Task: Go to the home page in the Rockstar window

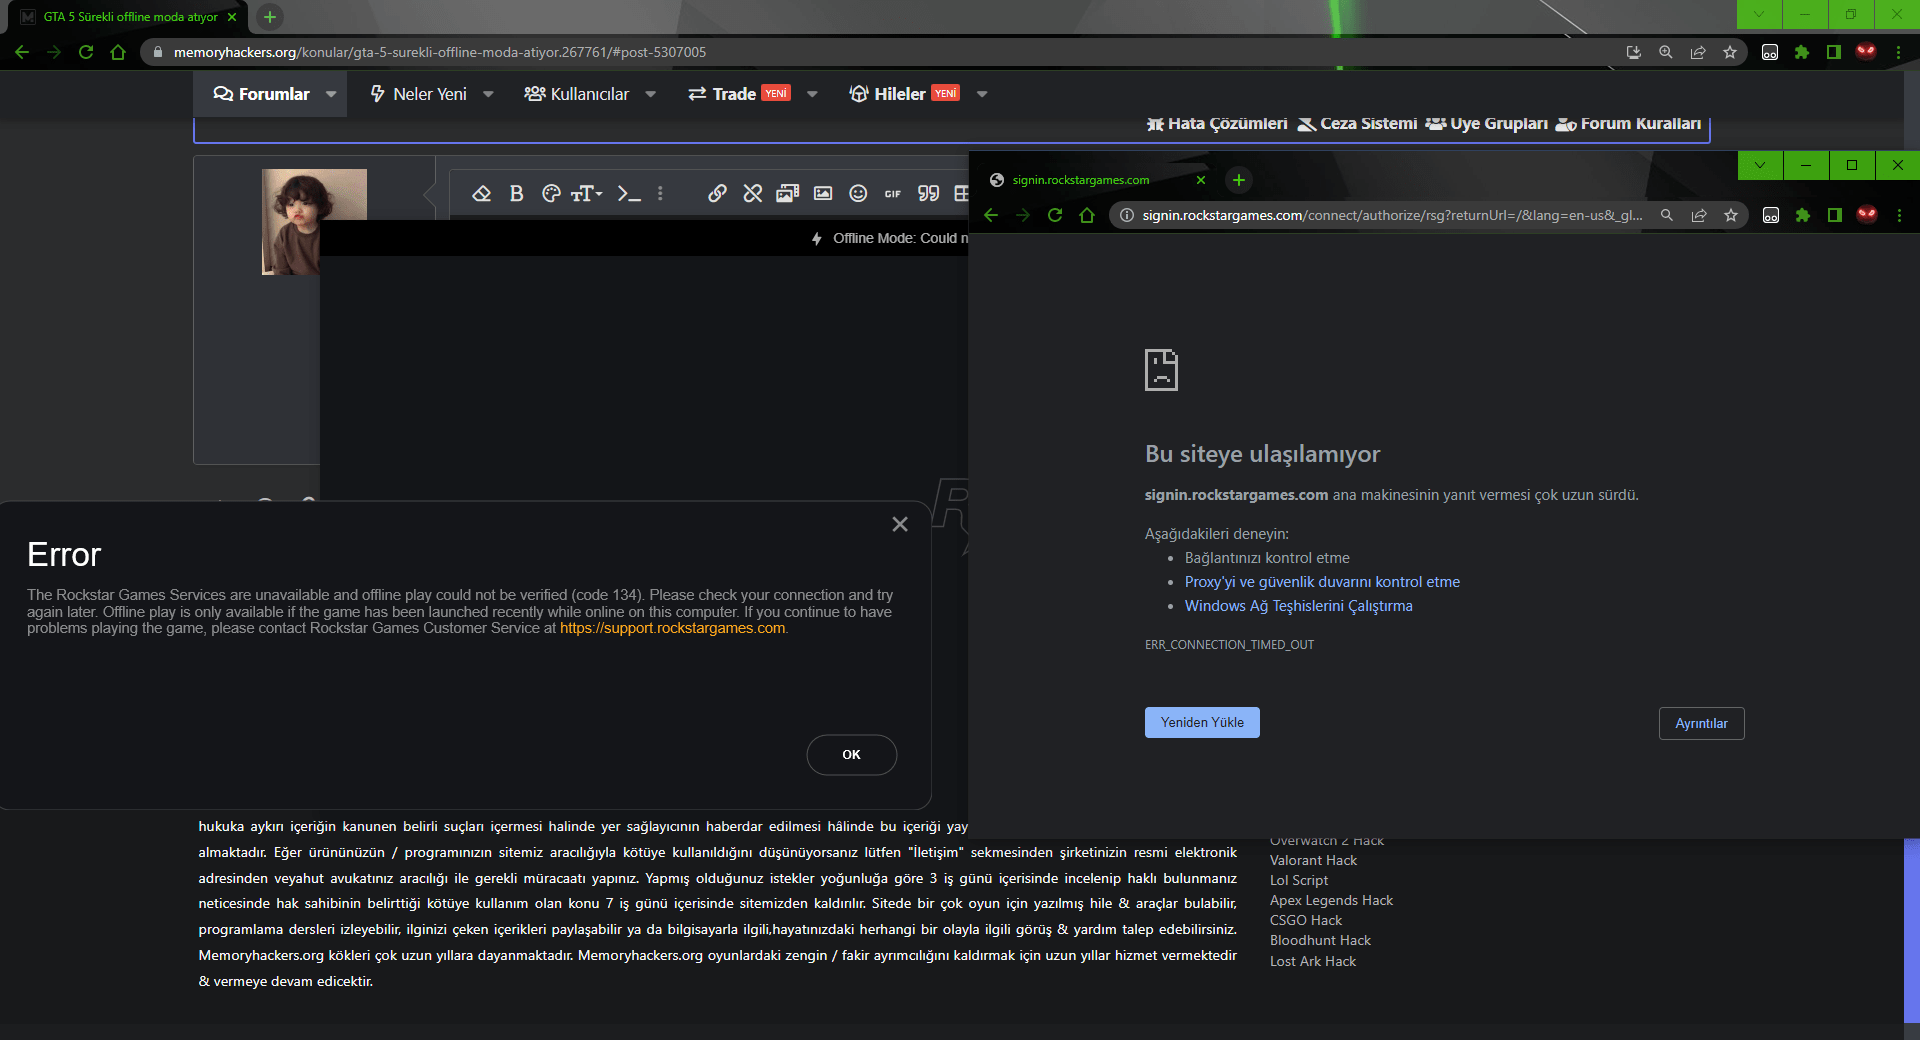Action: 1087,215
